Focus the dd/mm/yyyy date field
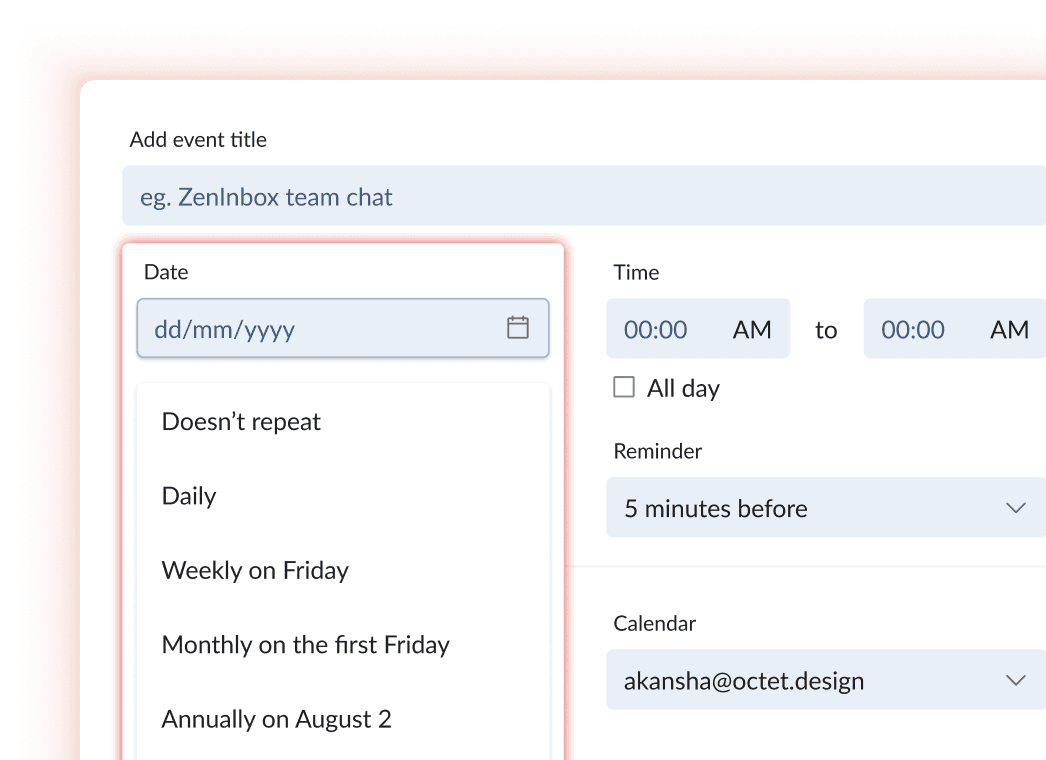1046x760 pixels. (343, 328)
